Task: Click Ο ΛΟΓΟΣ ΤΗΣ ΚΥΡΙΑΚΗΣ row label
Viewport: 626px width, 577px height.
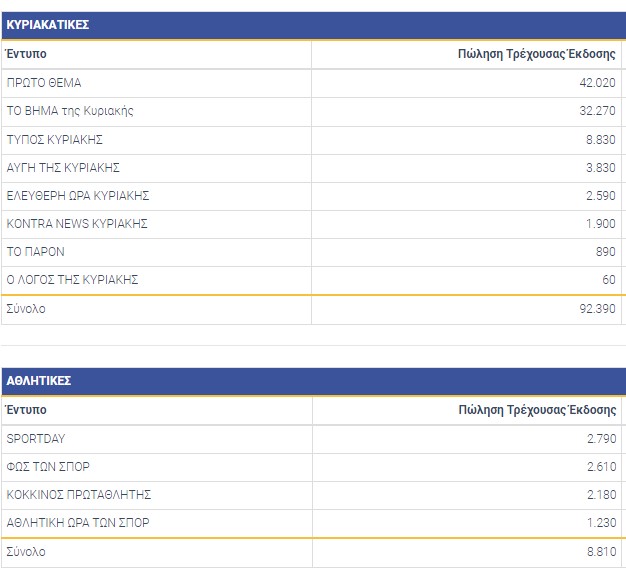Action: click(x=72, y=279)
